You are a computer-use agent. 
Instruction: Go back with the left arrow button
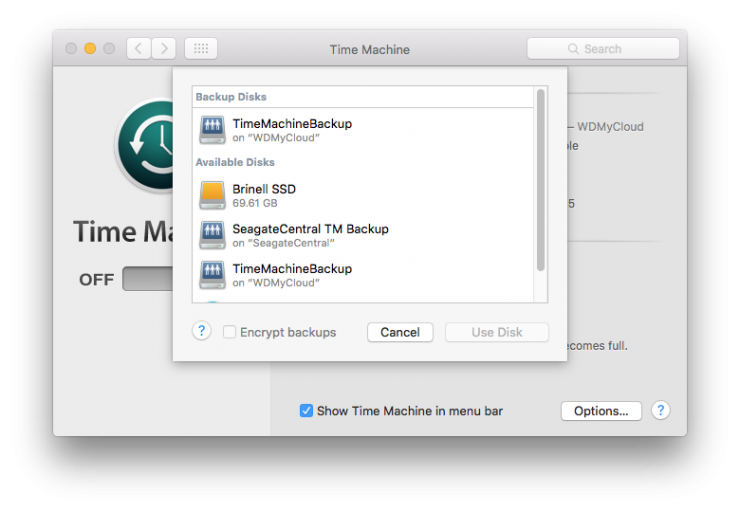pyautogui.click(x=139, y=49)
